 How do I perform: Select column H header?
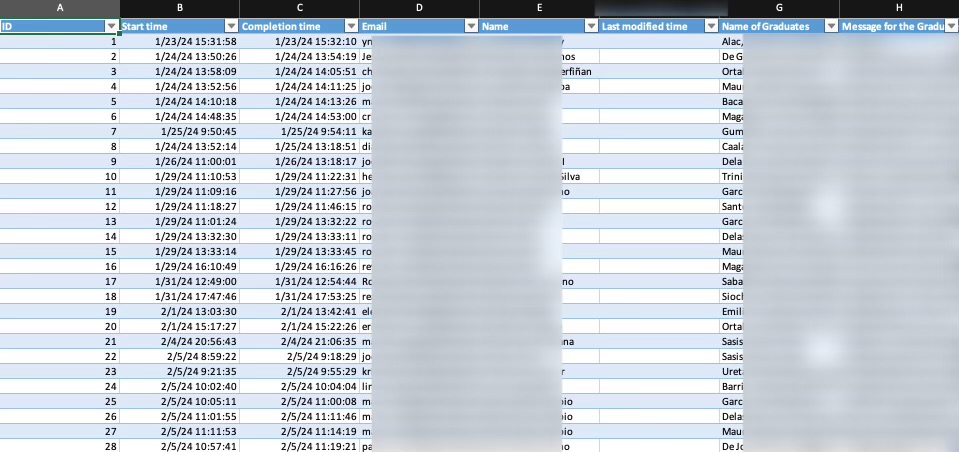click(x=899, y=8)
